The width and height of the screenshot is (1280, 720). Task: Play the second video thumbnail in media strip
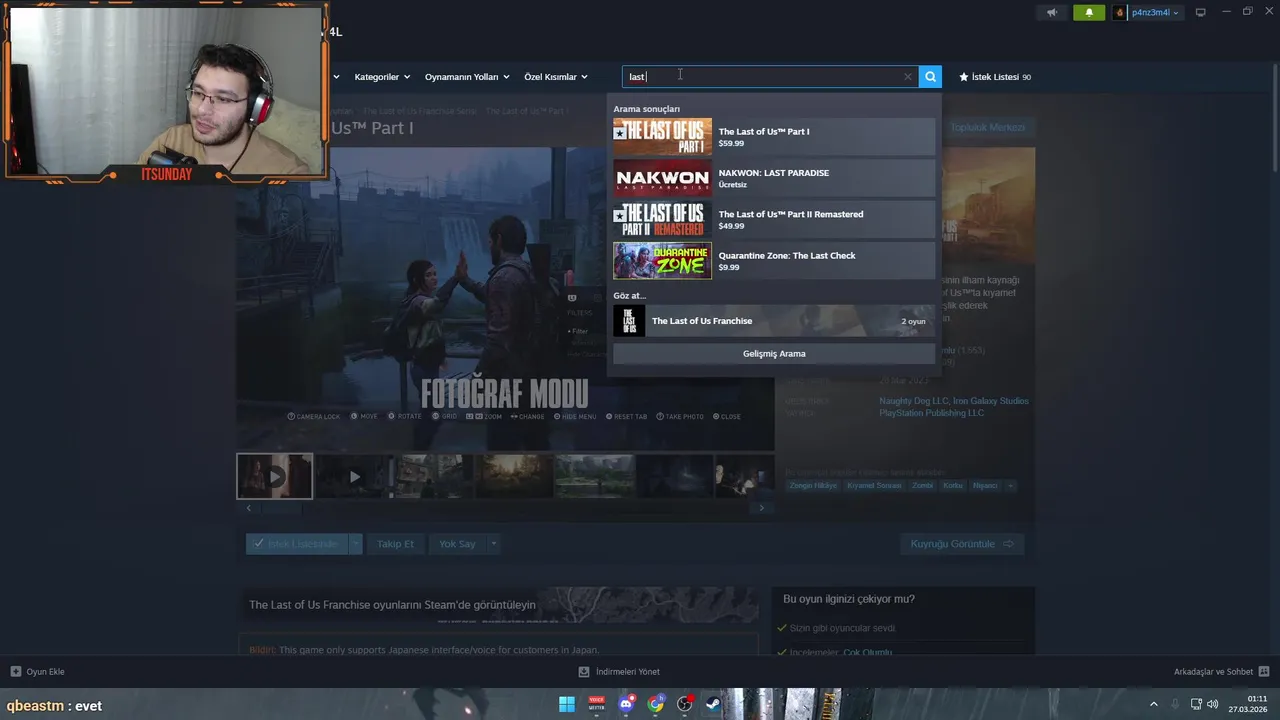point(353,477)
